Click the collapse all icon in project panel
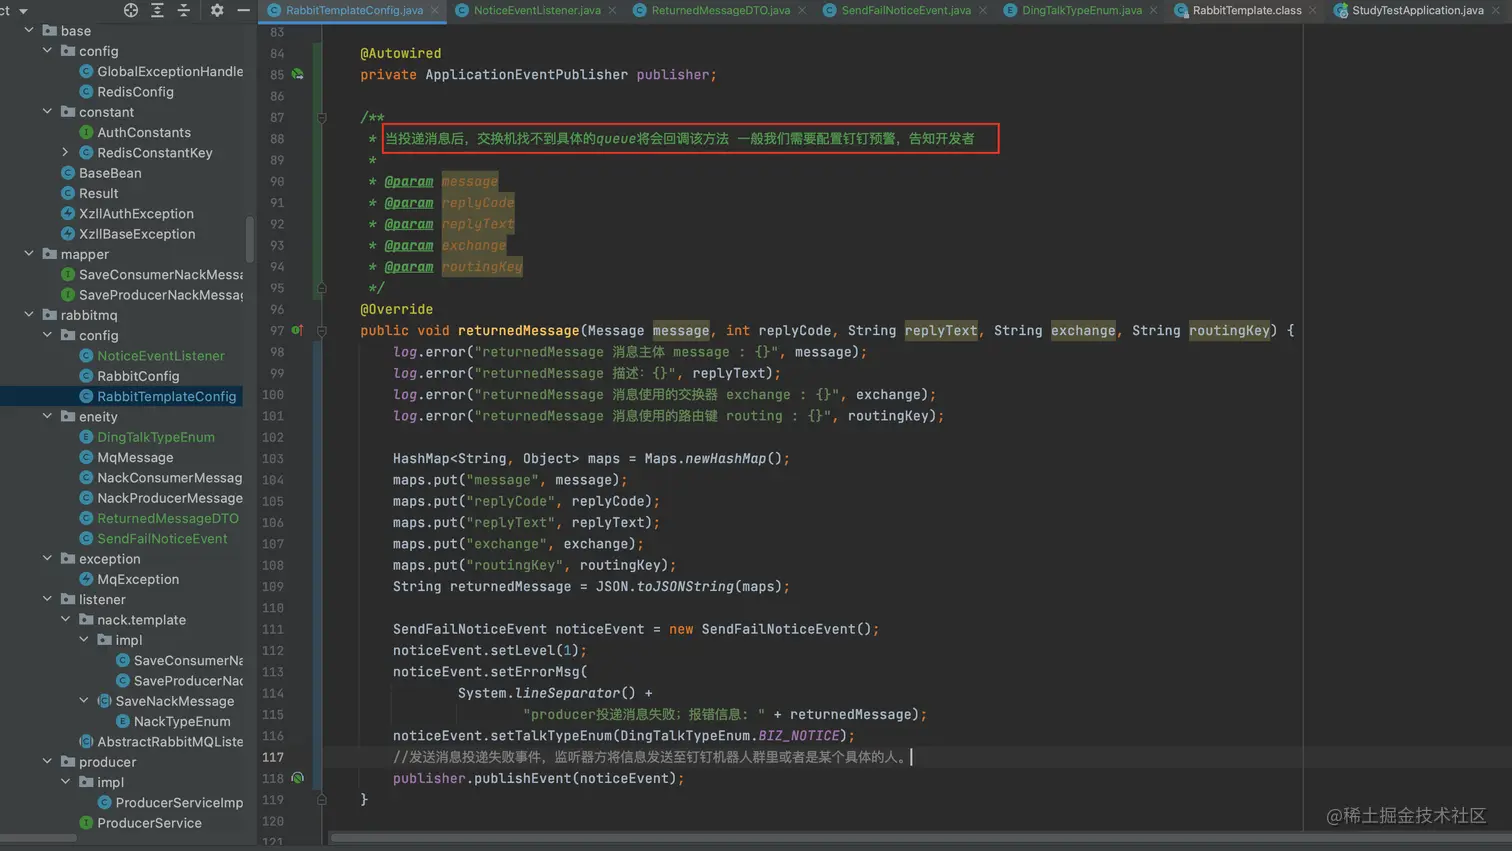 tap(184, 10)
